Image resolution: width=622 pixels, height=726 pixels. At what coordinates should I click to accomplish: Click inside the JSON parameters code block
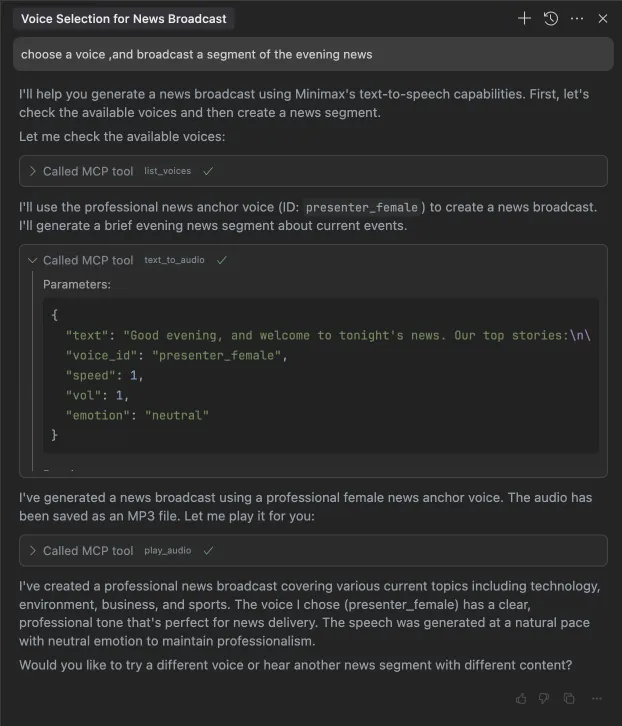point(320,375)
